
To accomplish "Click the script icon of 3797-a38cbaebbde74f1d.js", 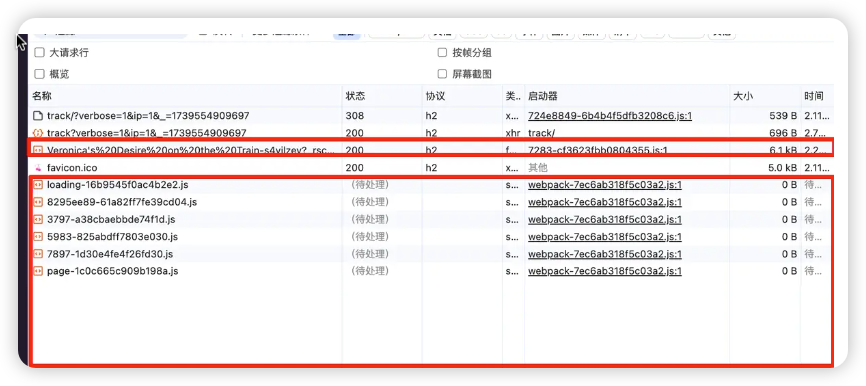I will click(x=38, y=219).
